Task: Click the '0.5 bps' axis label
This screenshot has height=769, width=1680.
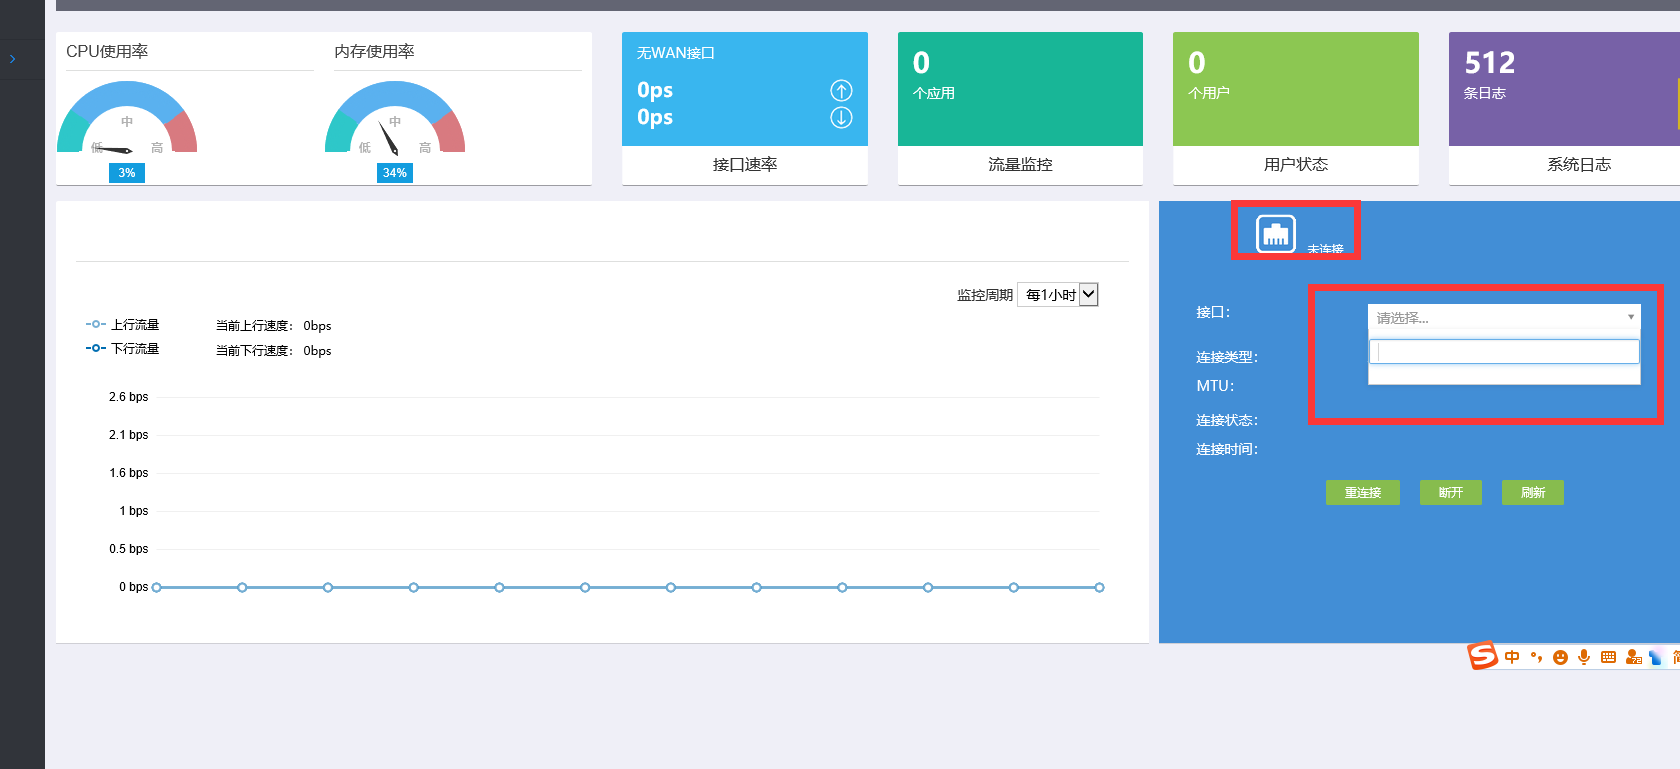Action: pos(129,549)
